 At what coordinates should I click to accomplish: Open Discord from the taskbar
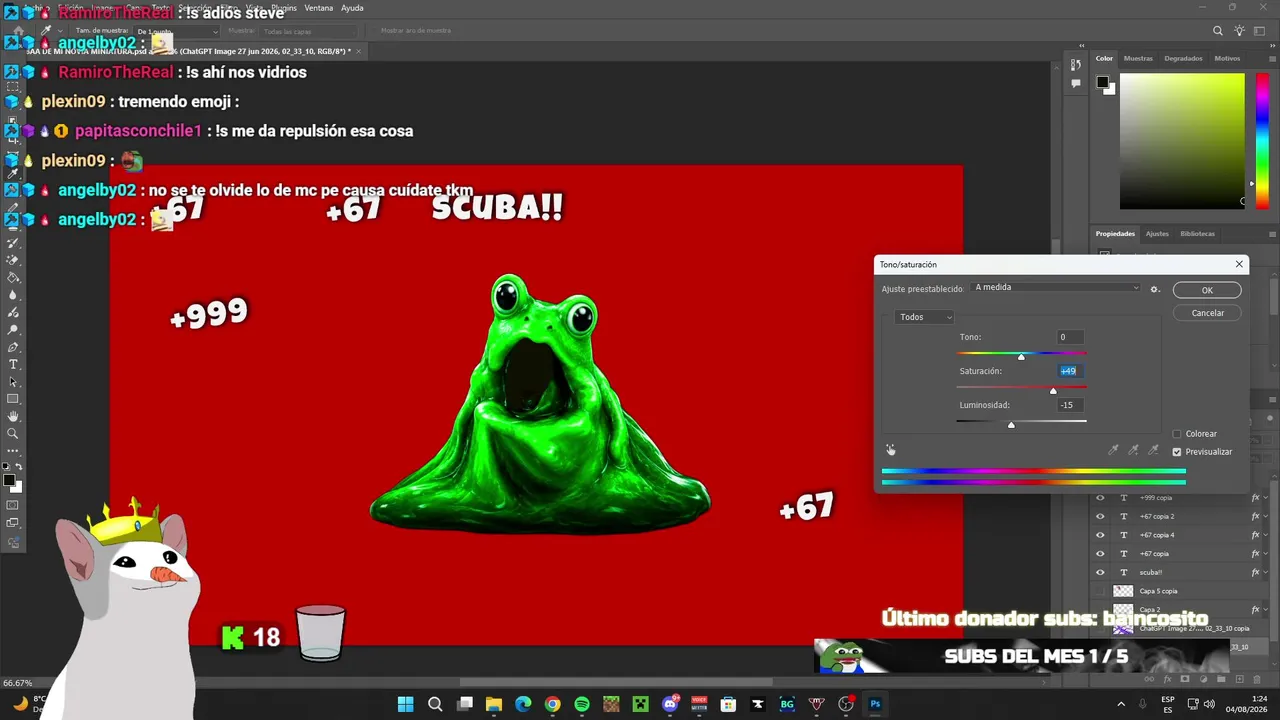coord(670,704)
